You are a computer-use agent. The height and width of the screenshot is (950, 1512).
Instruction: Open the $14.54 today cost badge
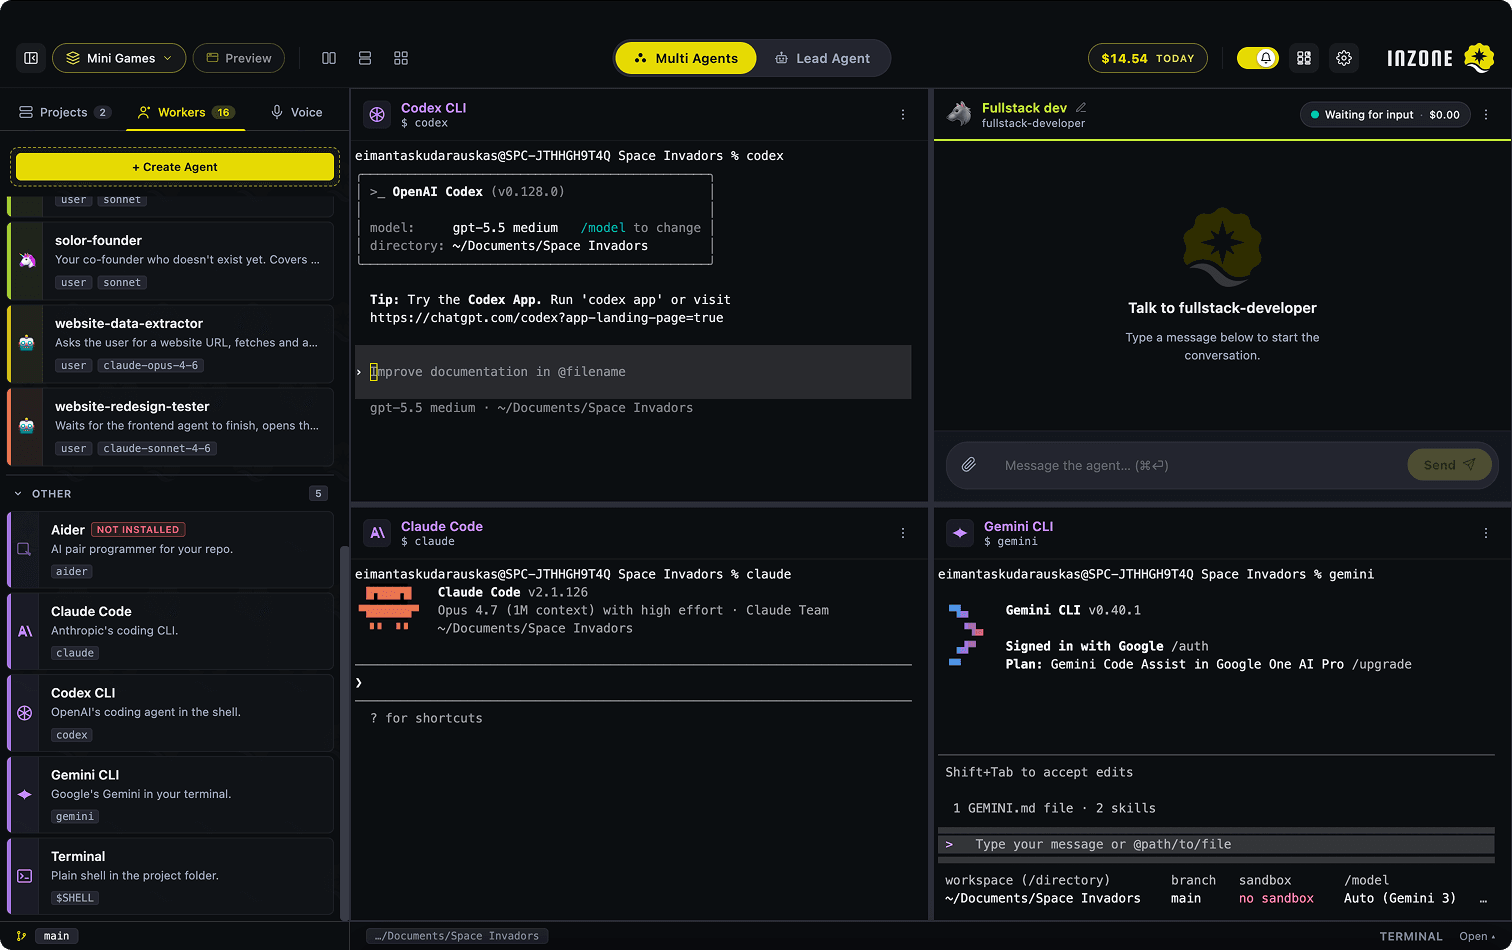click(1148, 58)
